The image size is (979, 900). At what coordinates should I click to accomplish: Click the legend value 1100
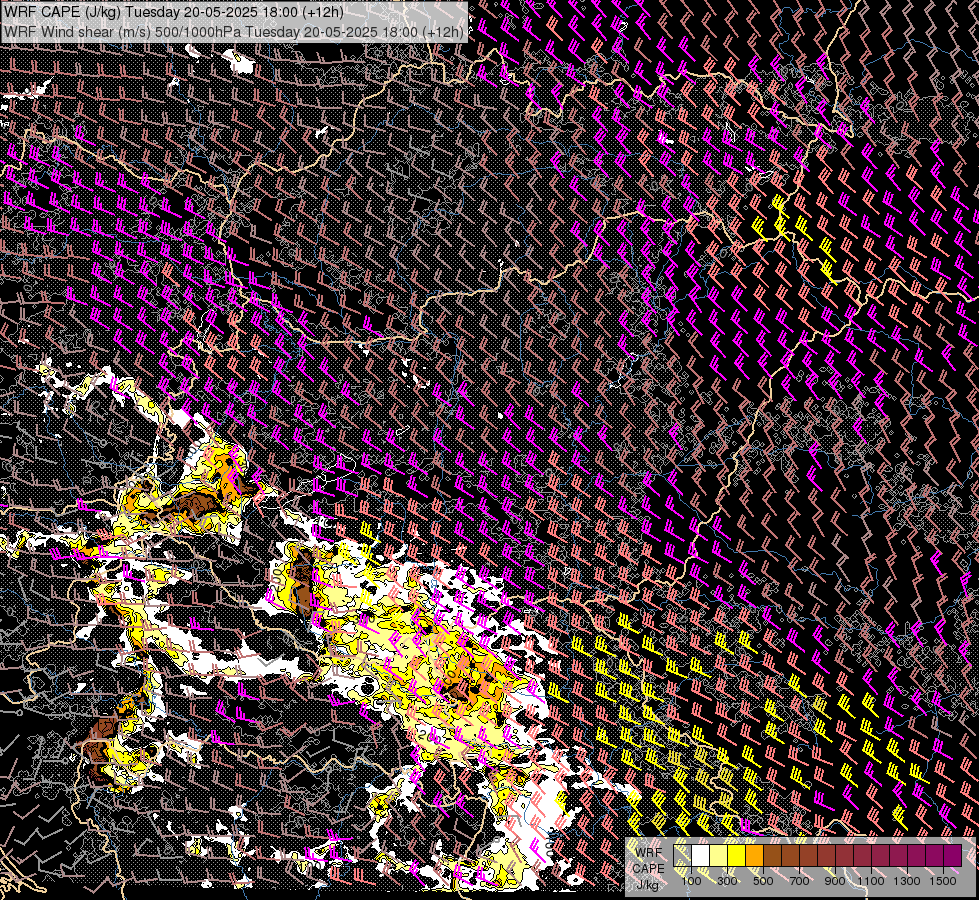870,881
